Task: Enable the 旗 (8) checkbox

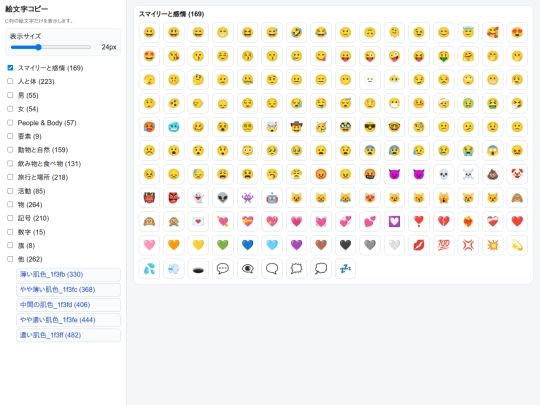Action: point(10,245)
